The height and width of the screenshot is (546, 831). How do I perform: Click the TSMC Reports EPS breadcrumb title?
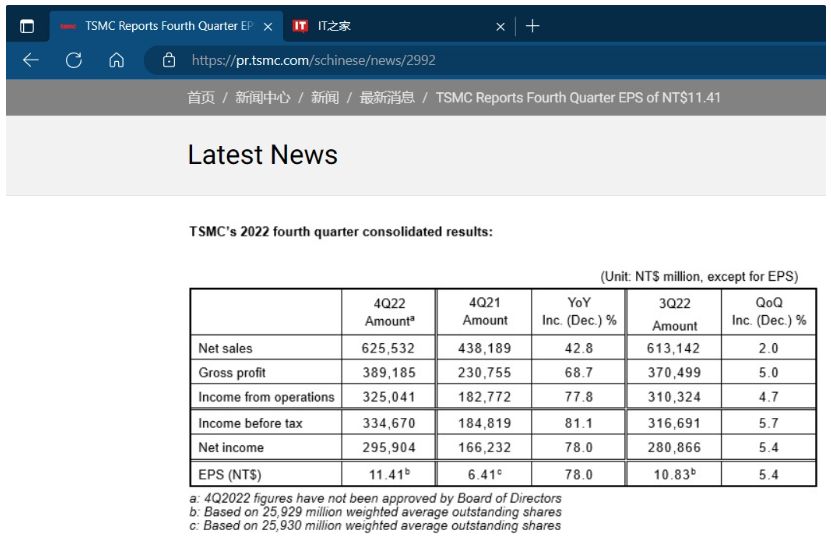pos(578,98)
